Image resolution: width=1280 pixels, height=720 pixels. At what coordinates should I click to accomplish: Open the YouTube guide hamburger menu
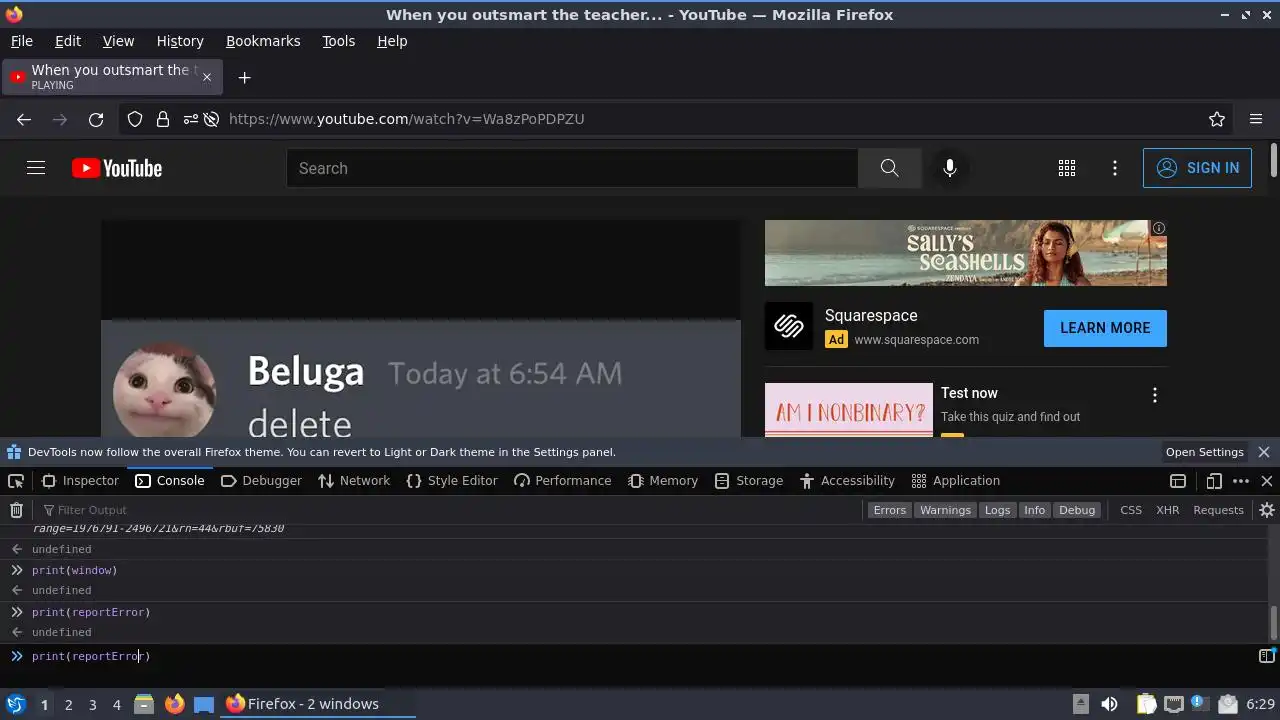coord(36,168)
